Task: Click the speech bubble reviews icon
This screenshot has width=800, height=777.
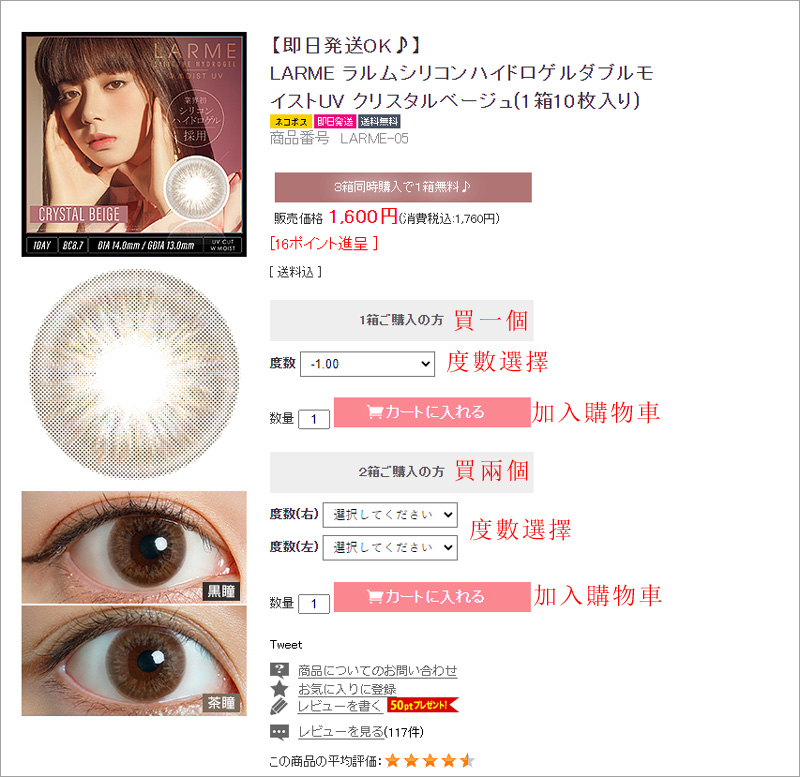Action: point(279,732)
